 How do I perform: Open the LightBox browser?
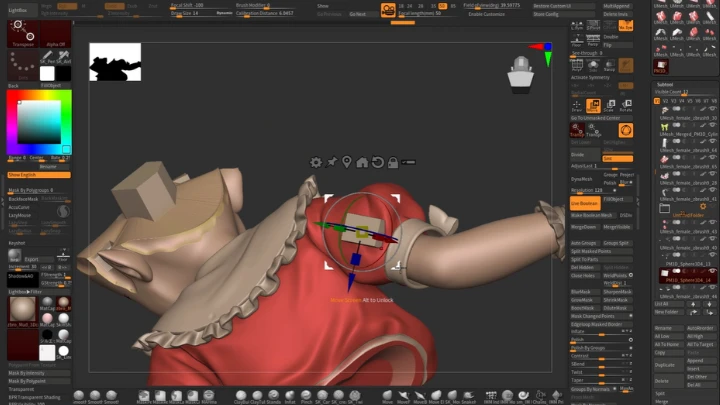(18, 10)
